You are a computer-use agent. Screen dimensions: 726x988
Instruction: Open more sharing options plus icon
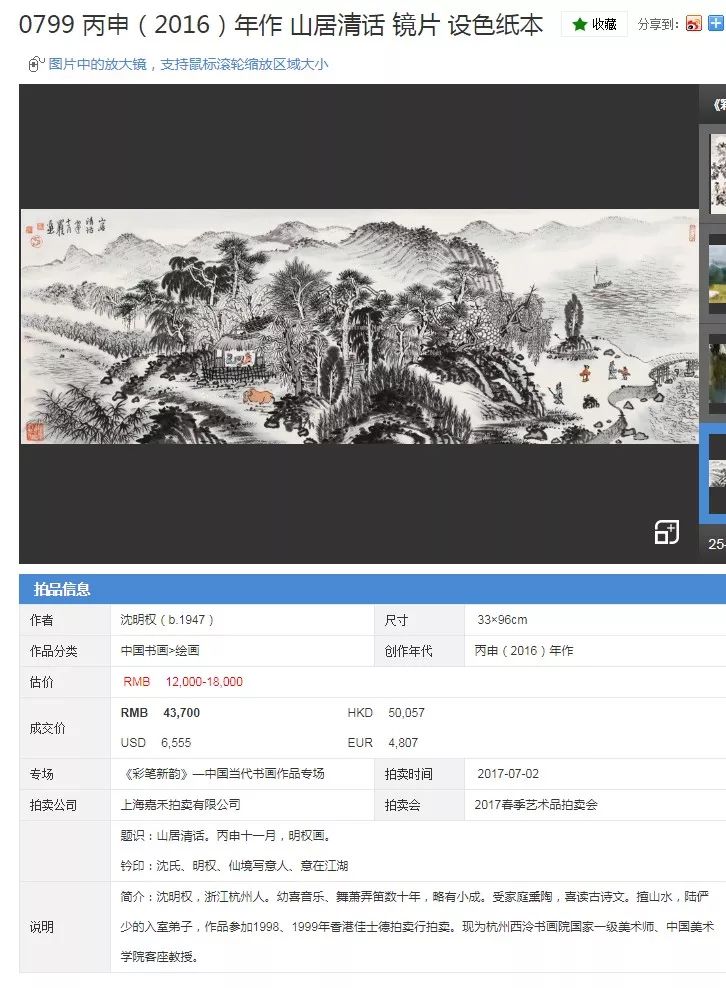click(716, 23)
